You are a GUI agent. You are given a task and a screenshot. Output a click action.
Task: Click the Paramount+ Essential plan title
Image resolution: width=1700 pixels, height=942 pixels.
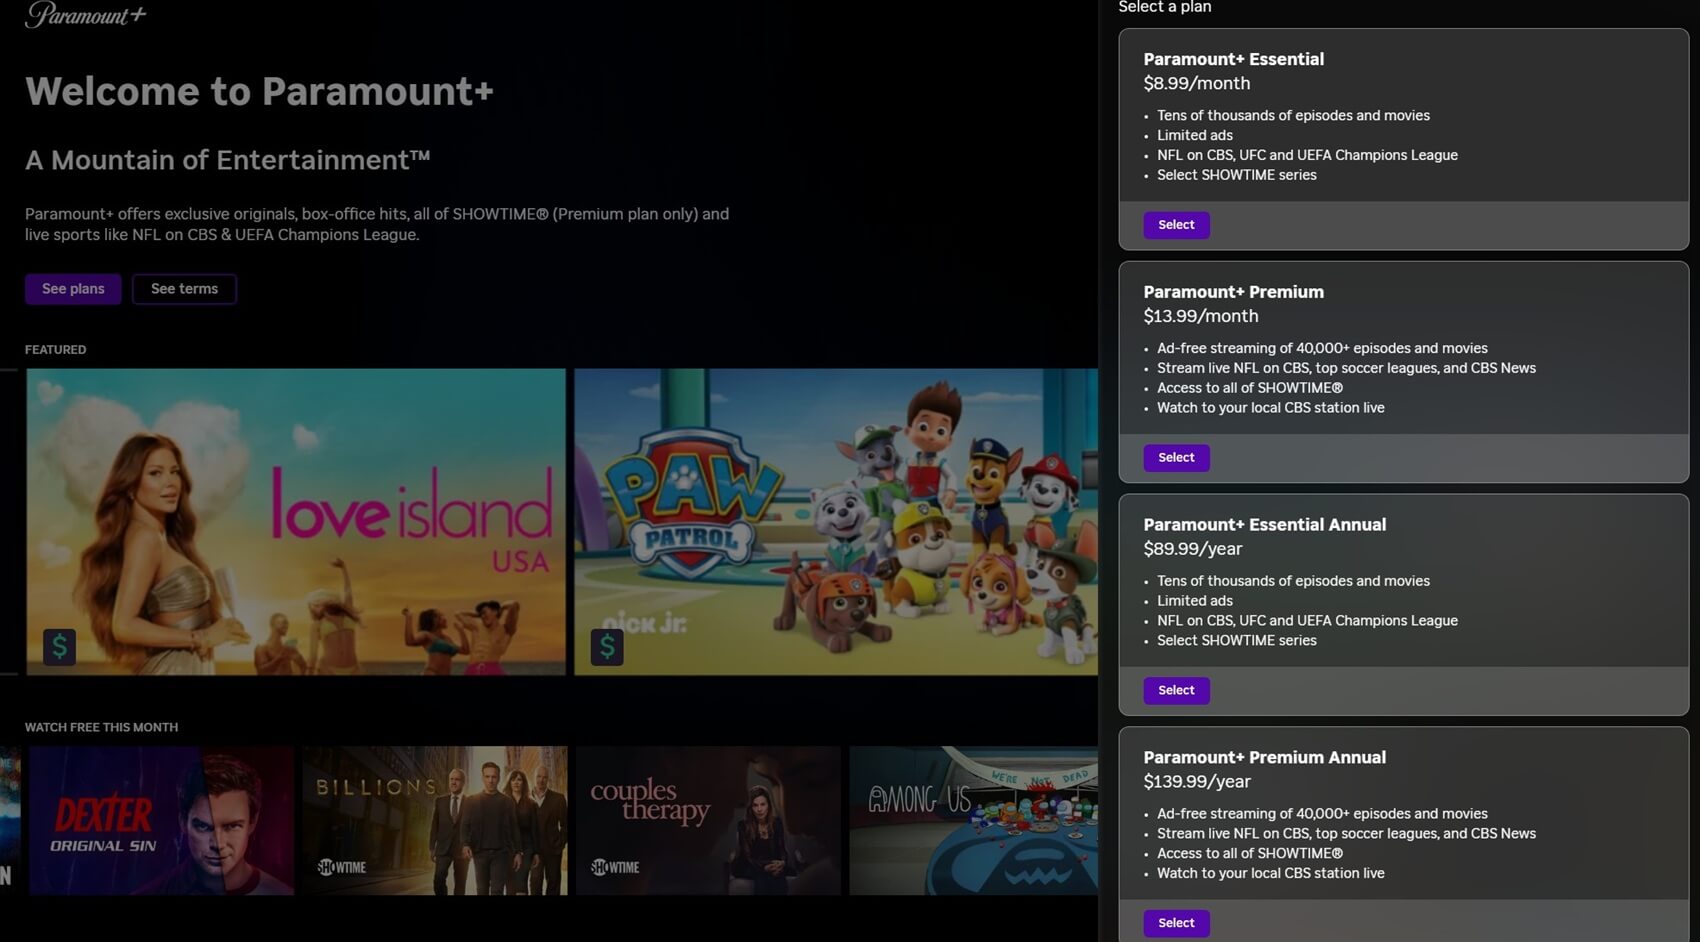click(1234, 59)
